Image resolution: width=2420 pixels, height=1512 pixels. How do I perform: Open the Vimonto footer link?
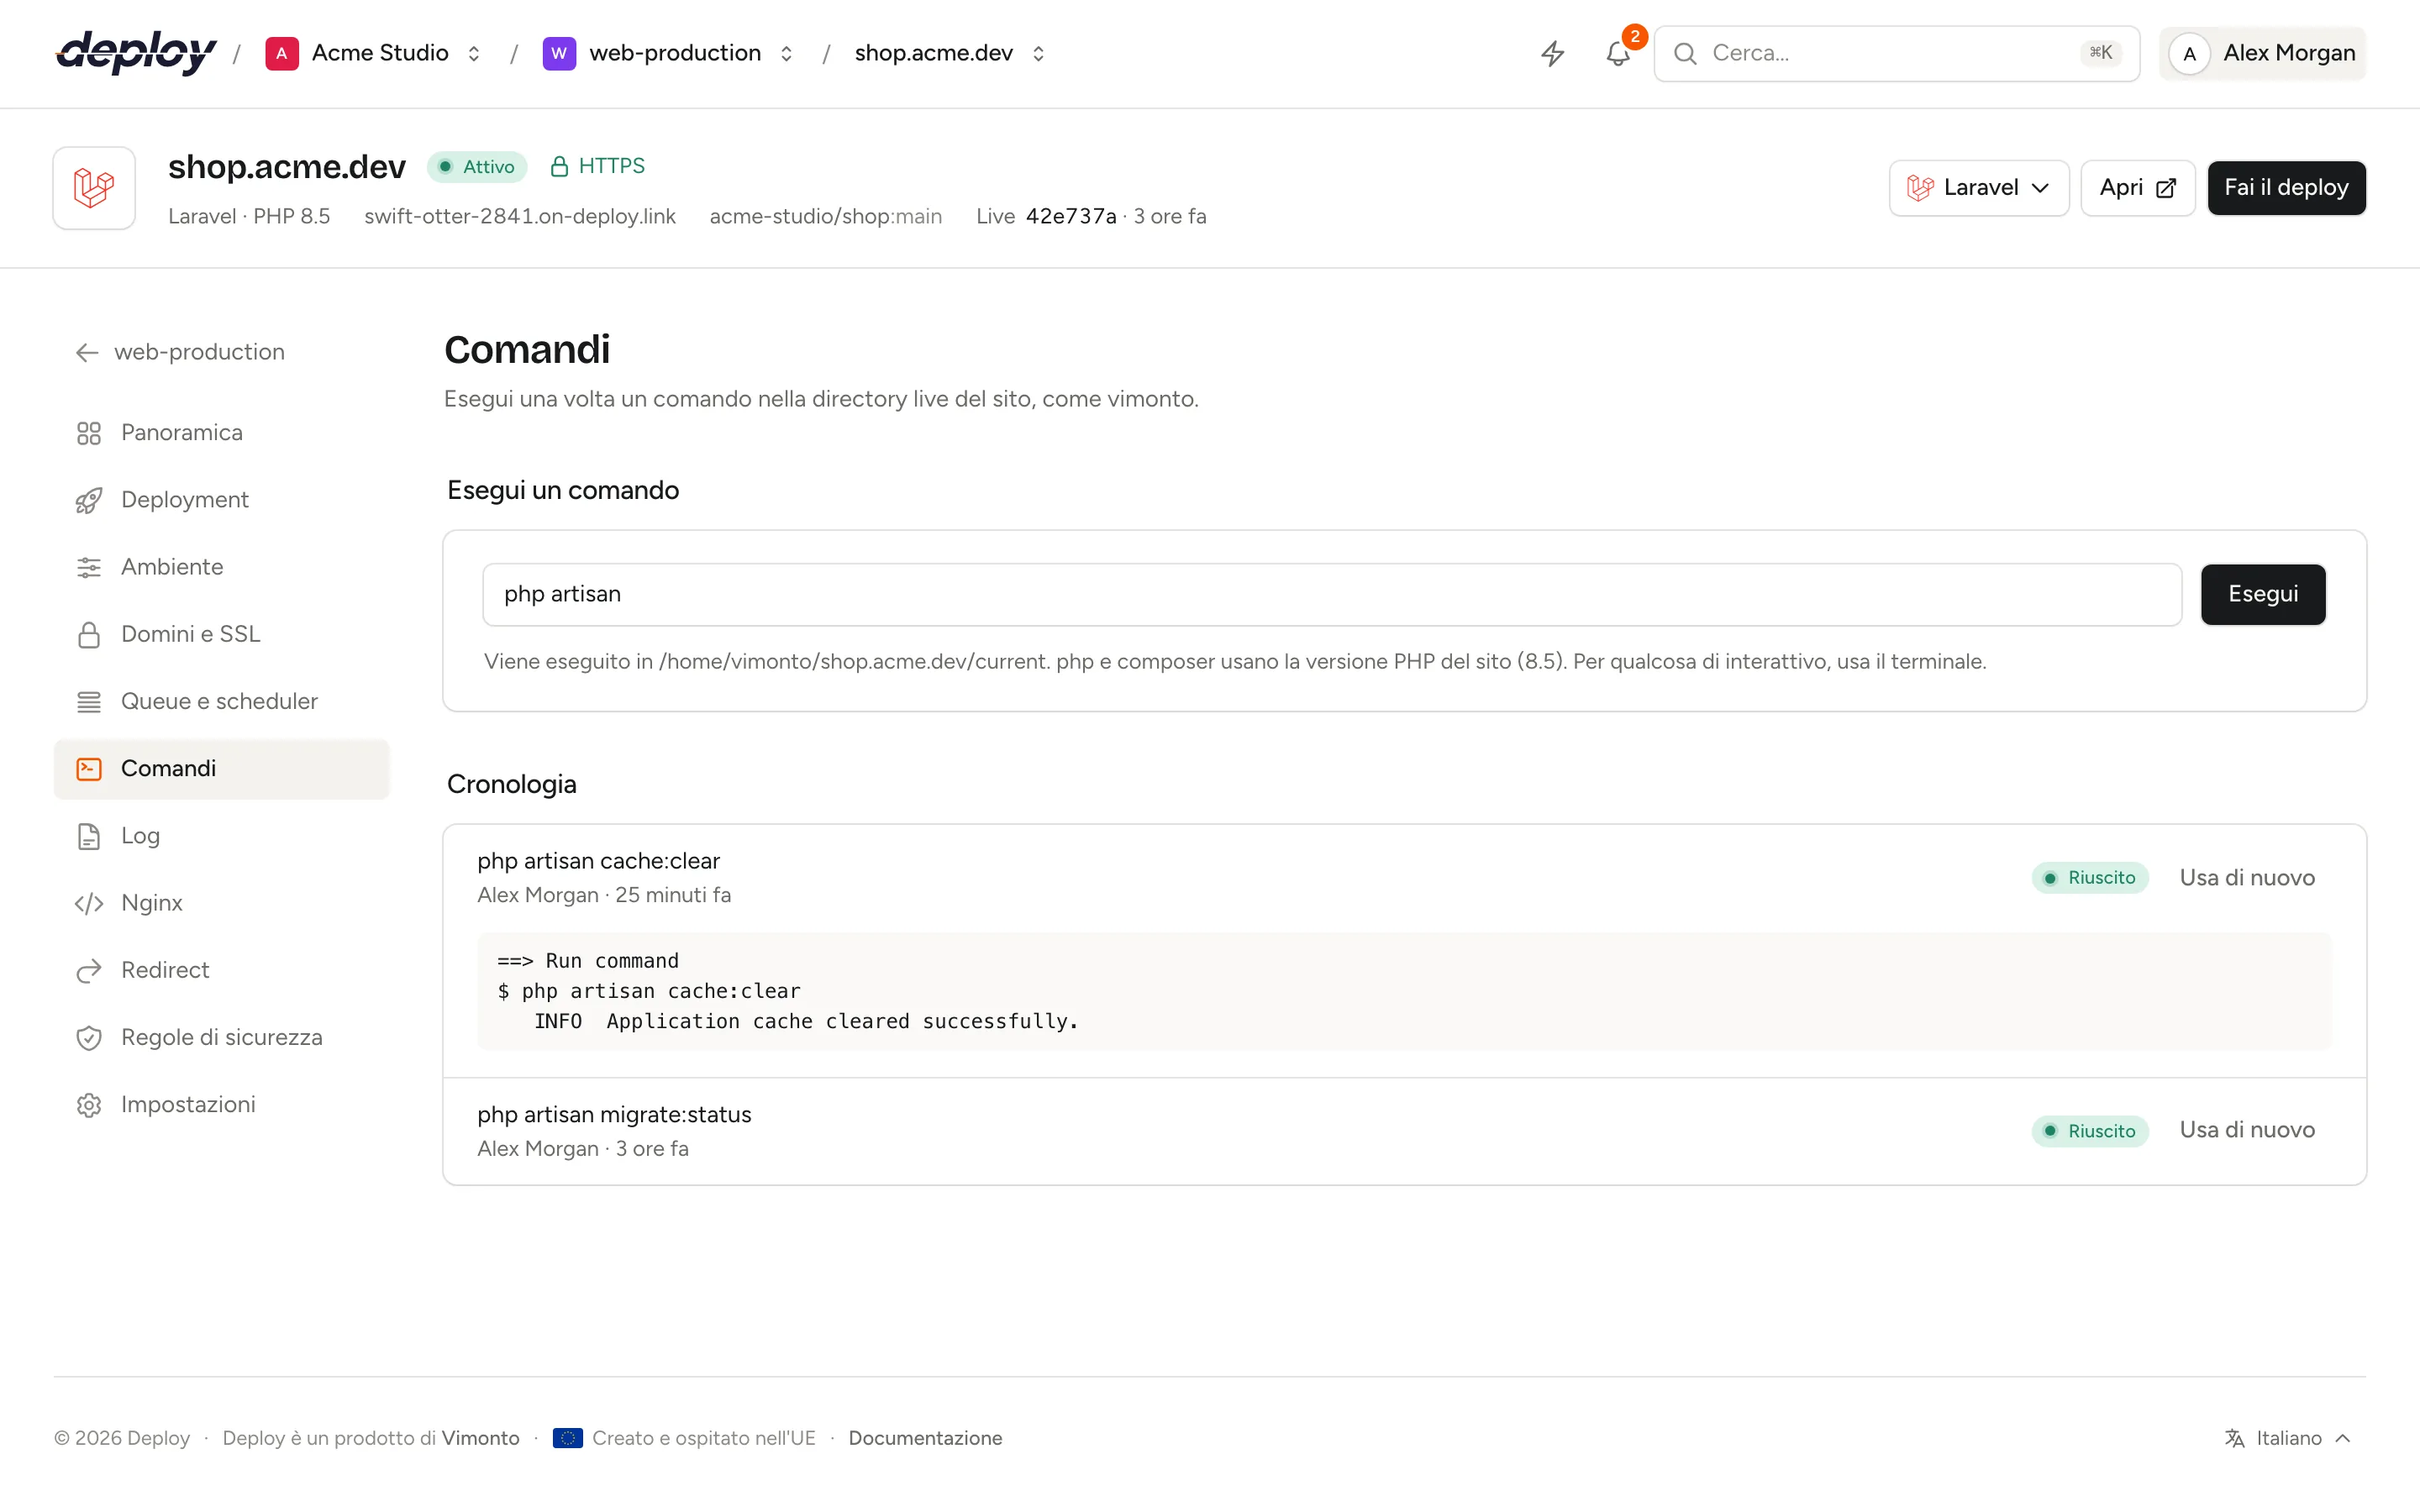point(480,1438)
